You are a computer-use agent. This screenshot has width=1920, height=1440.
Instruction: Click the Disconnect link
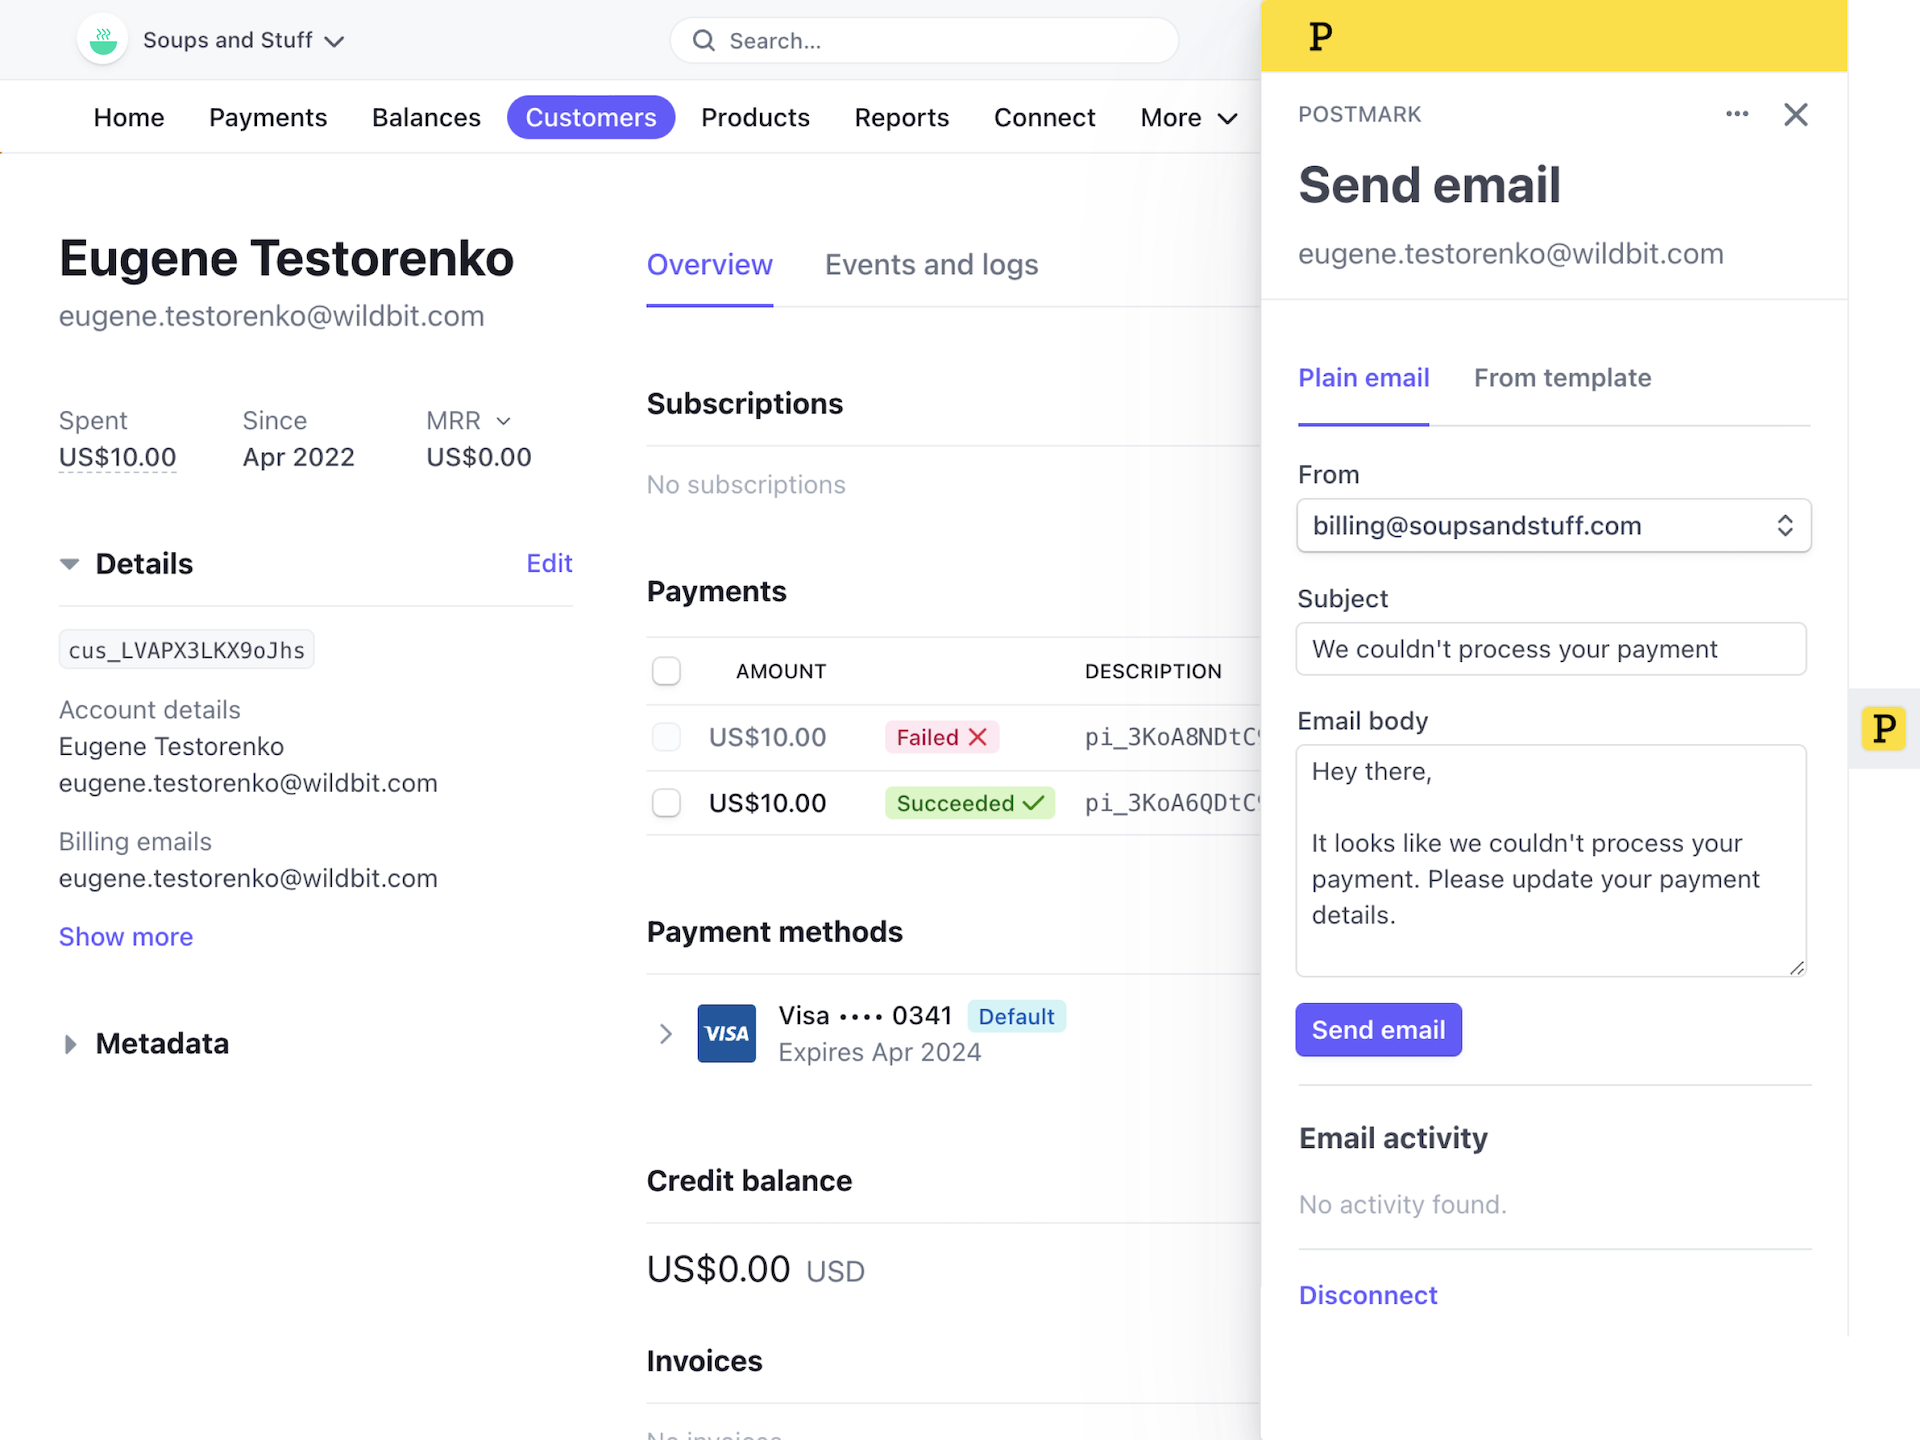[x=1367, y=1294]
